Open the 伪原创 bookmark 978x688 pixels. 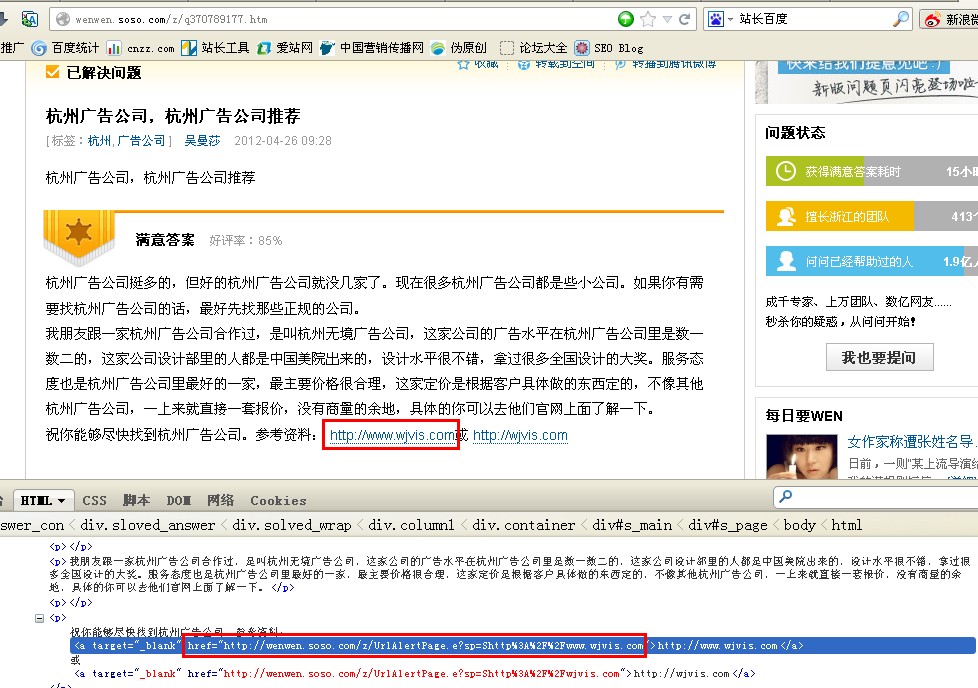coord(436,46)
